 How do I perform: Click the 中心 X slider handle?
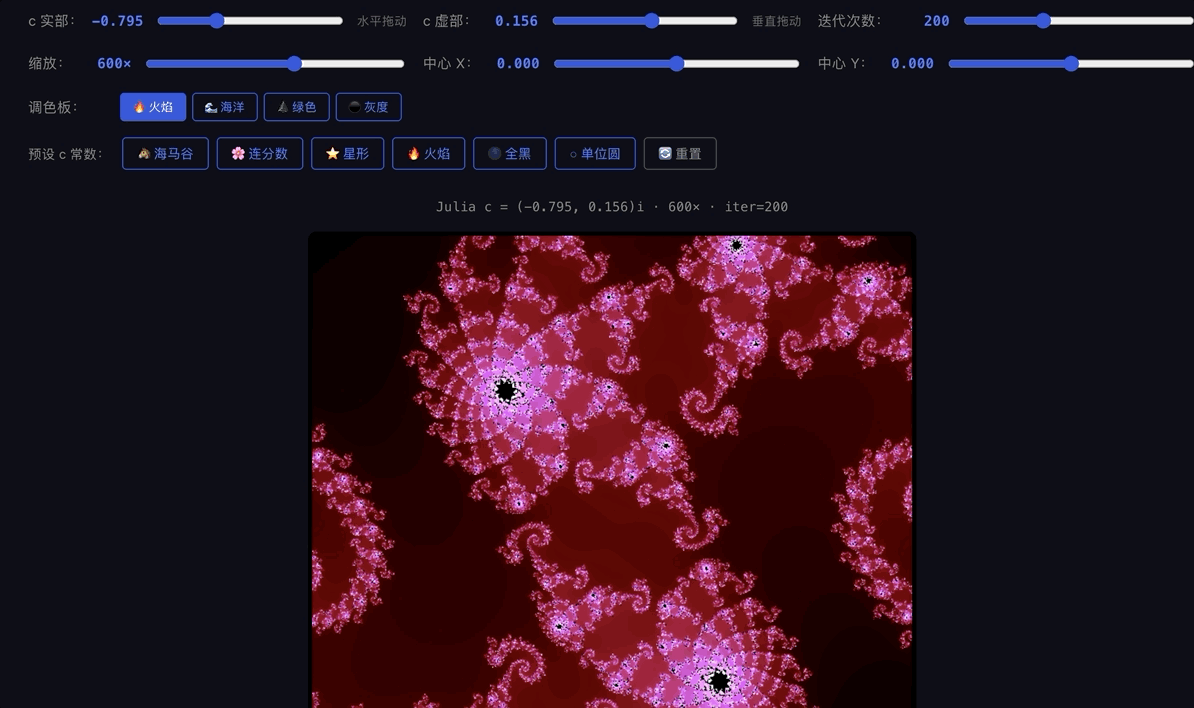click(x=677, y=63)
